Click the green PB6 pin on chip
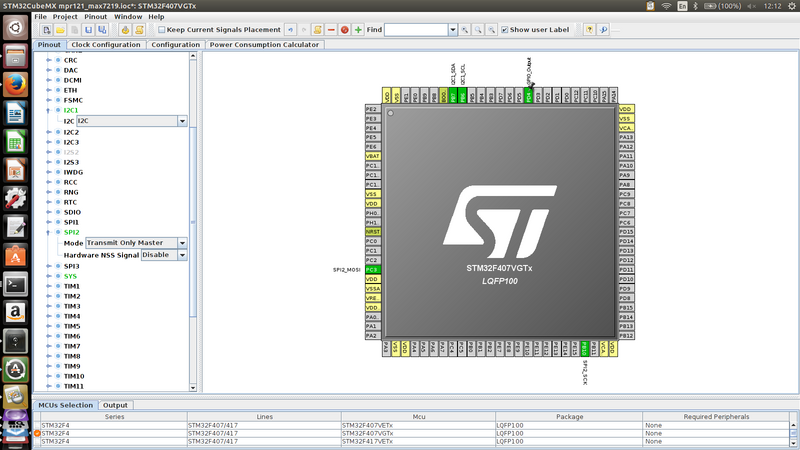 click(462, 95)
